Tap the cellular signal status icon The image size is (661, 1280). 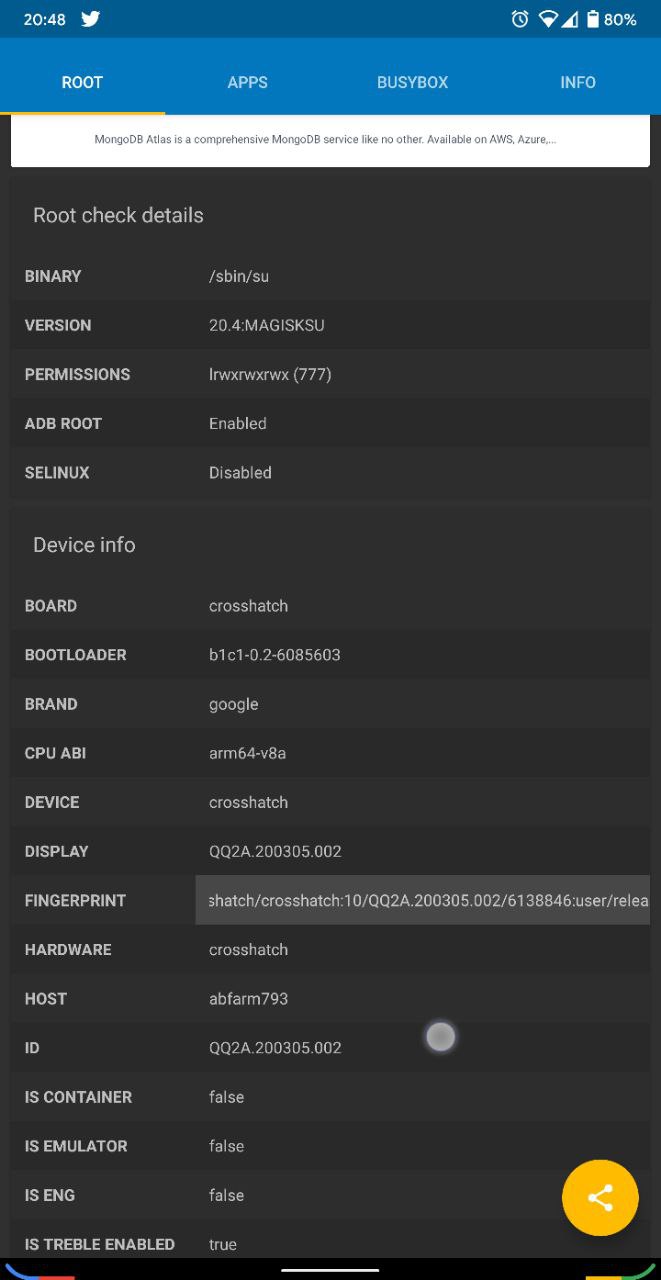click(569, 19)
